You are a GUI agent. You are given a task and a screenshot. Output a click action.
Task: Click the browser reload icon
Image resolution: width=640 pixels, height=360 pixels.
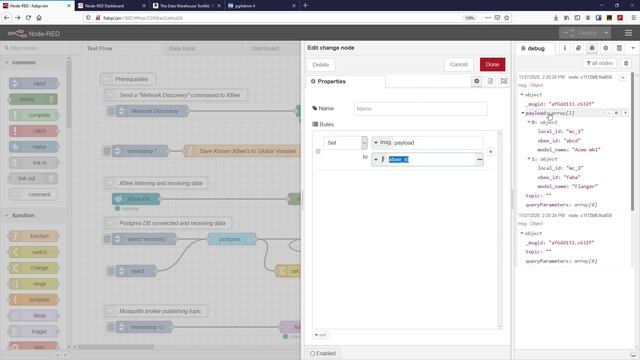(28, 18)
